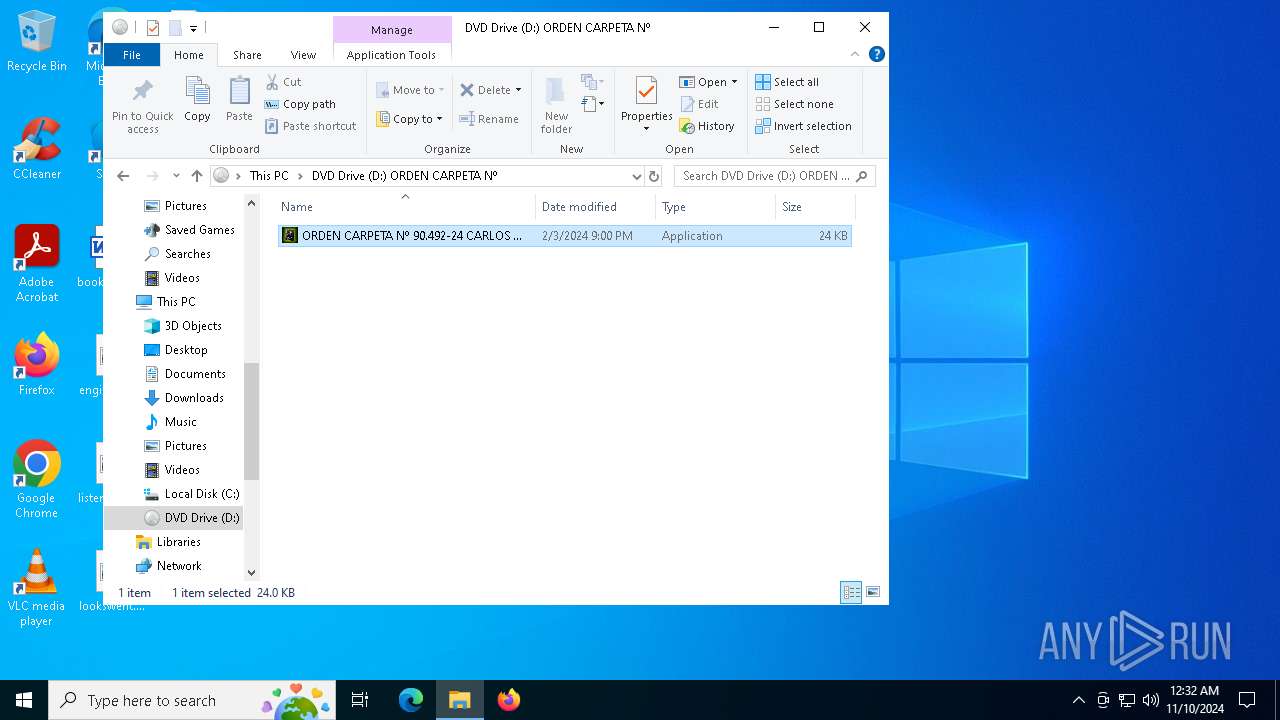
Task: Click Start button on taskbar
Action: click(24, 700)
